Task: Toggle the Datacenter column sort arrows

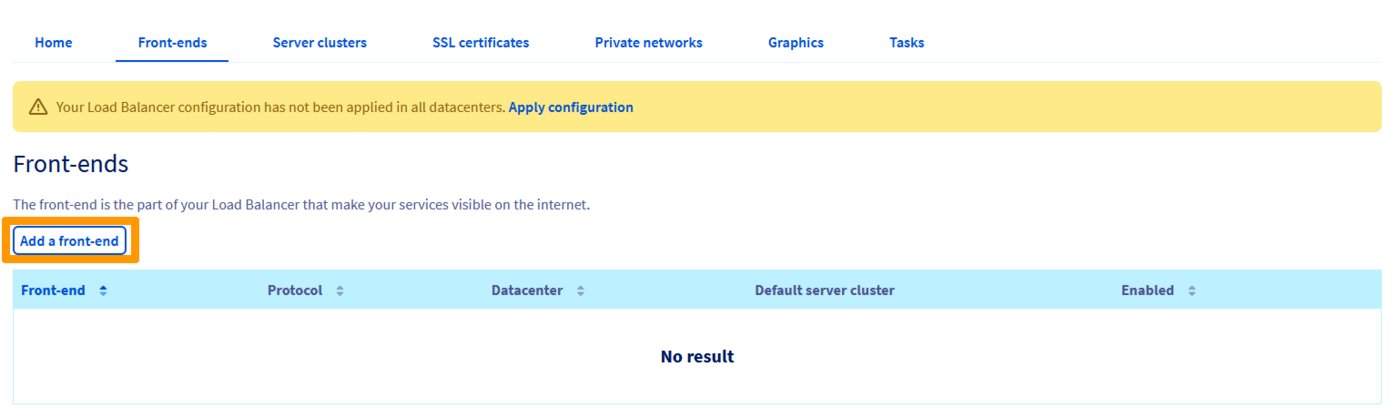Action: coord(580,291)
